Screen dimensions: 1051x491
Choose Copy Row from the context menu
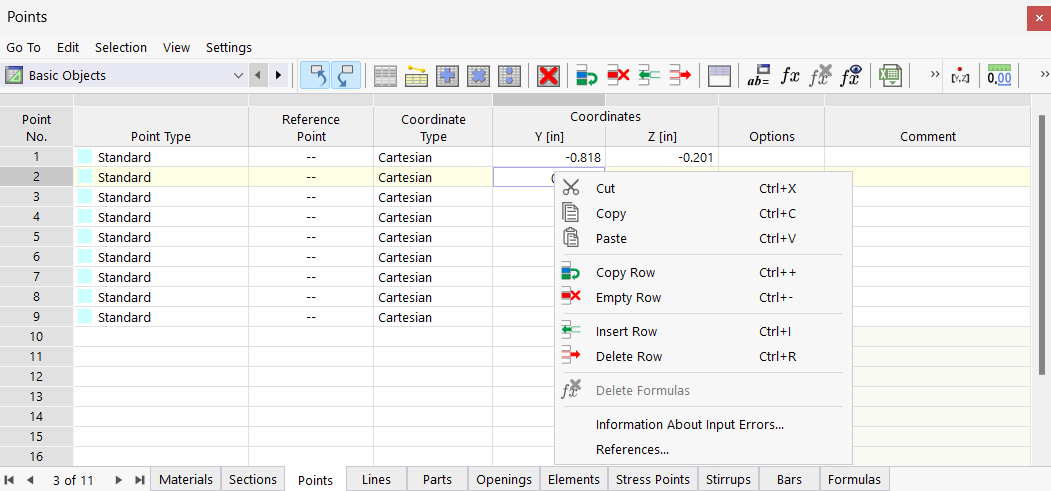[x=625, y=272]
